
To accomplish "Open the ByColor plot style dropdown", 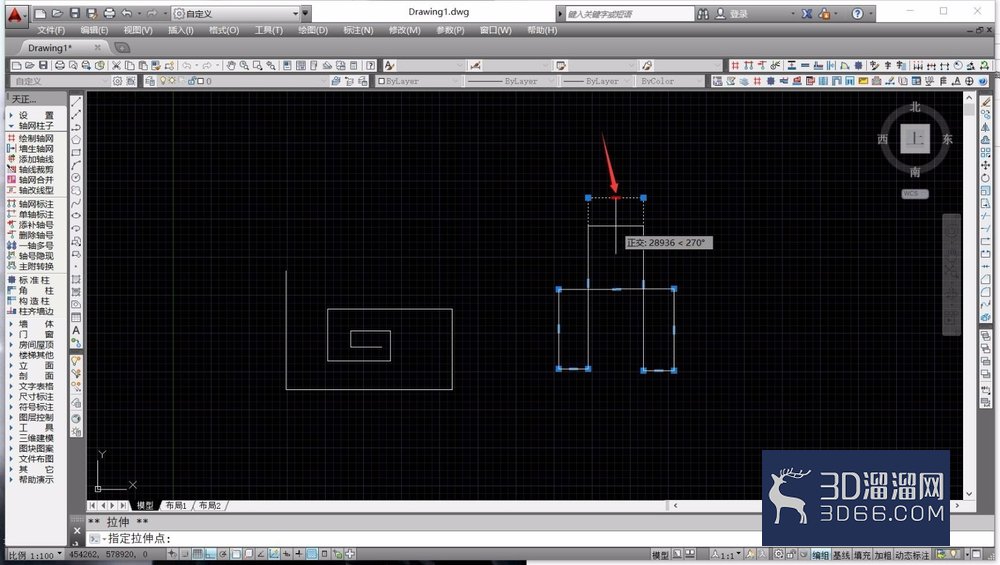I will coord(671,81).
